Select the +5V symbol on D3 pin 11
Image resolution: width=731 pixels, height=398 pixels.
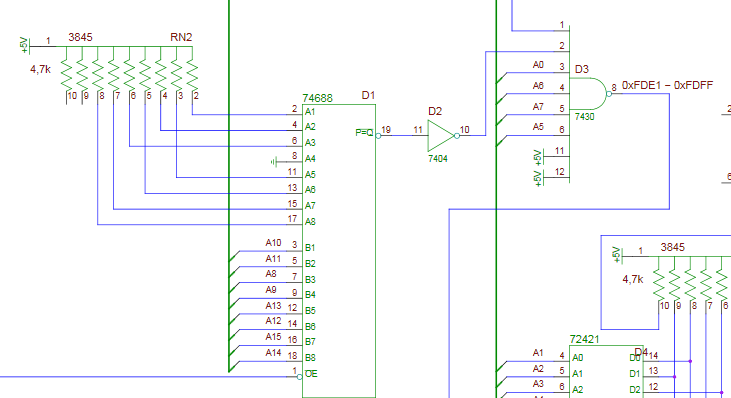click(539, 157)
